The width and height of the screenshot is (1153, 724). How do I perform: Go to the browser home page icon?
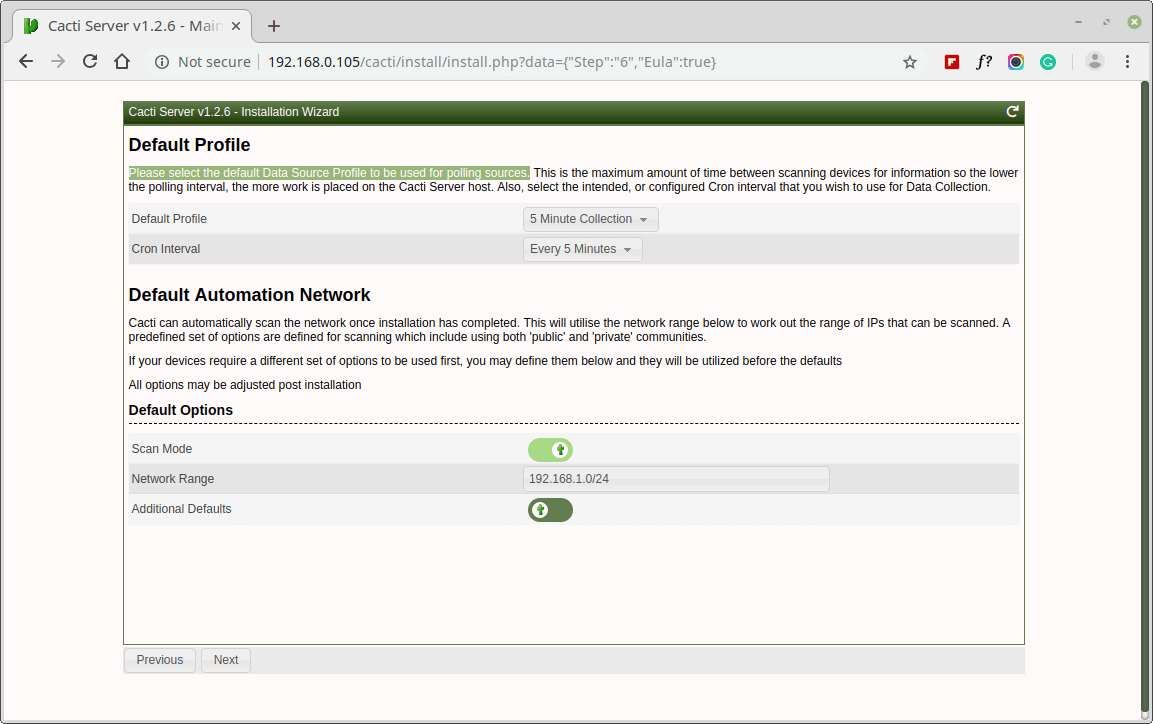coord(122,62)
